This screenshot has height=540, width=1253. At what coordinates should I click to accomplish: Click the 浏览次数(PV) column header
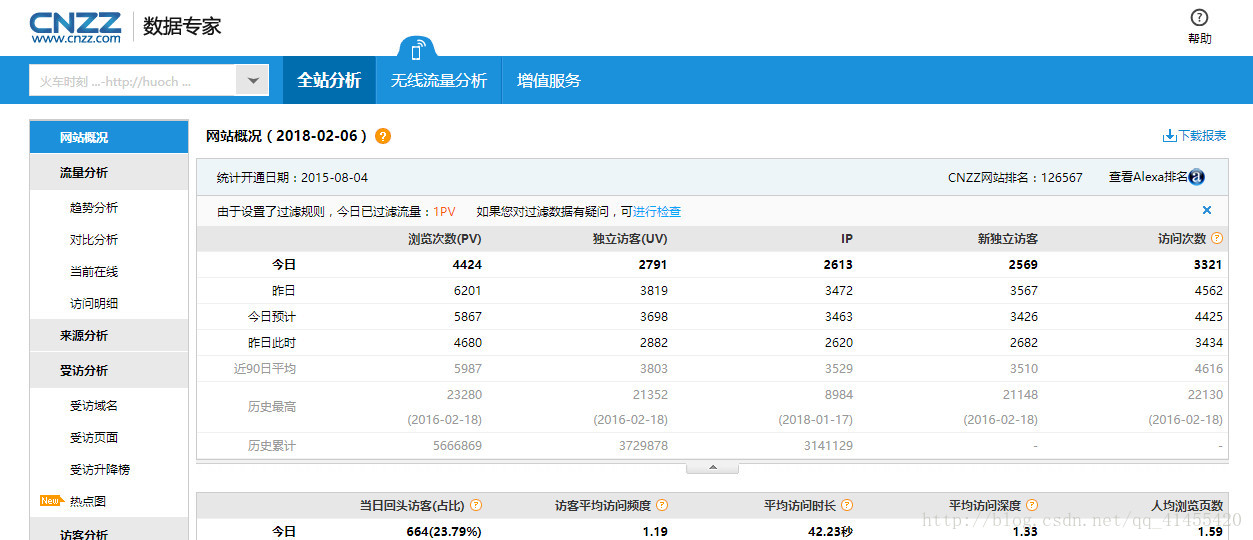[x=445, y=239]
